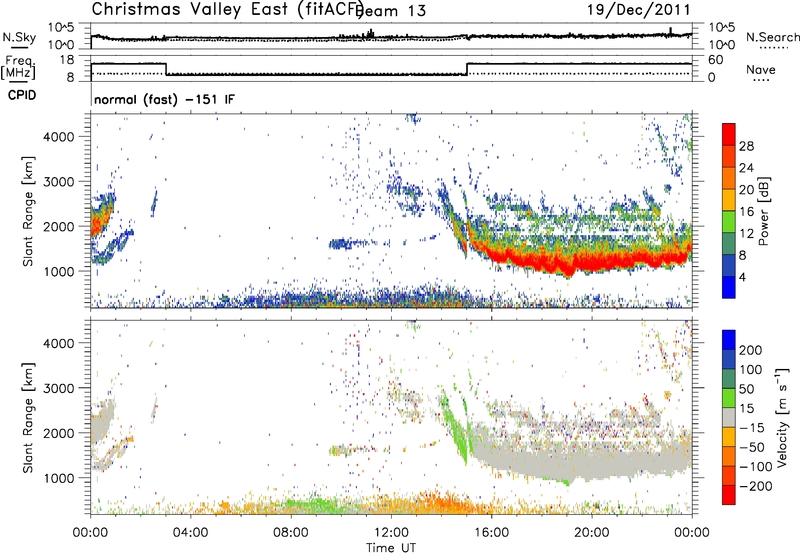Click the '20:00' time axis tick label
Viewport: 800px width, 554px height.
coord(591,533)
